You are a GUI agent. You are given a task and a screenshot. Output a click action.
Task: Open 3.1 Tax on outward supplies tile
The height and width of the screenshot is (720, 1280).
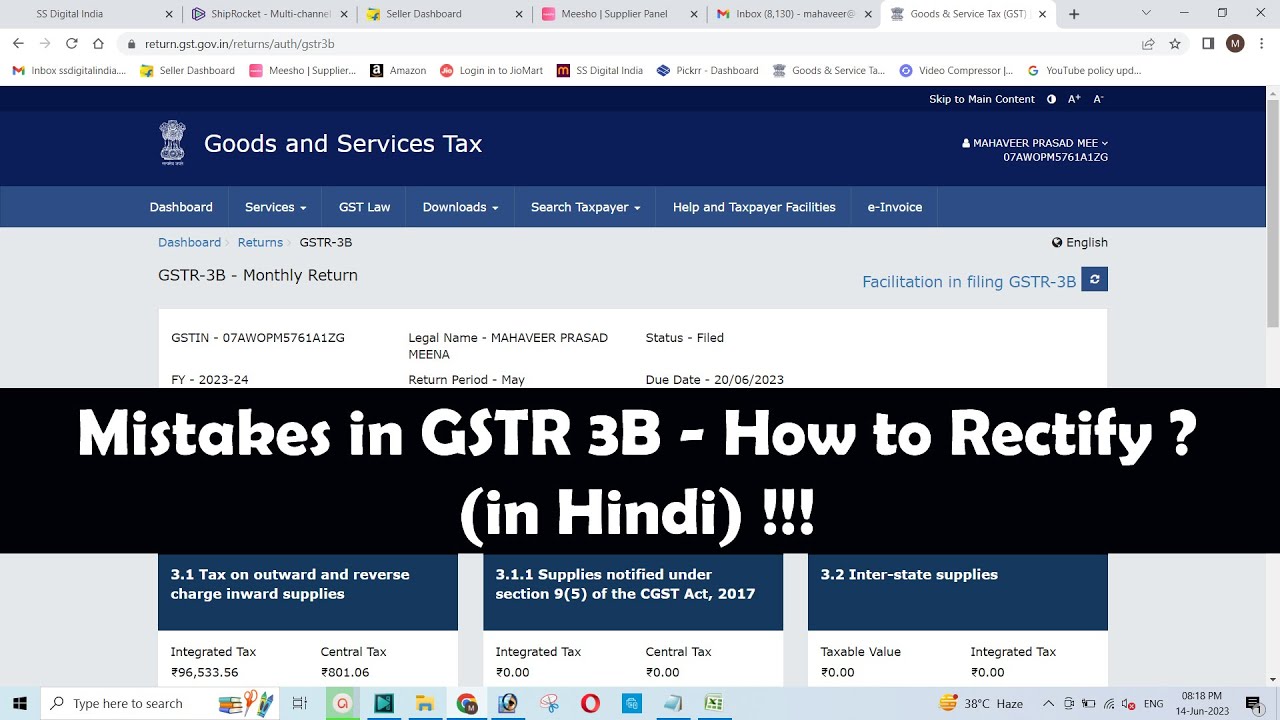click(307, 592)
